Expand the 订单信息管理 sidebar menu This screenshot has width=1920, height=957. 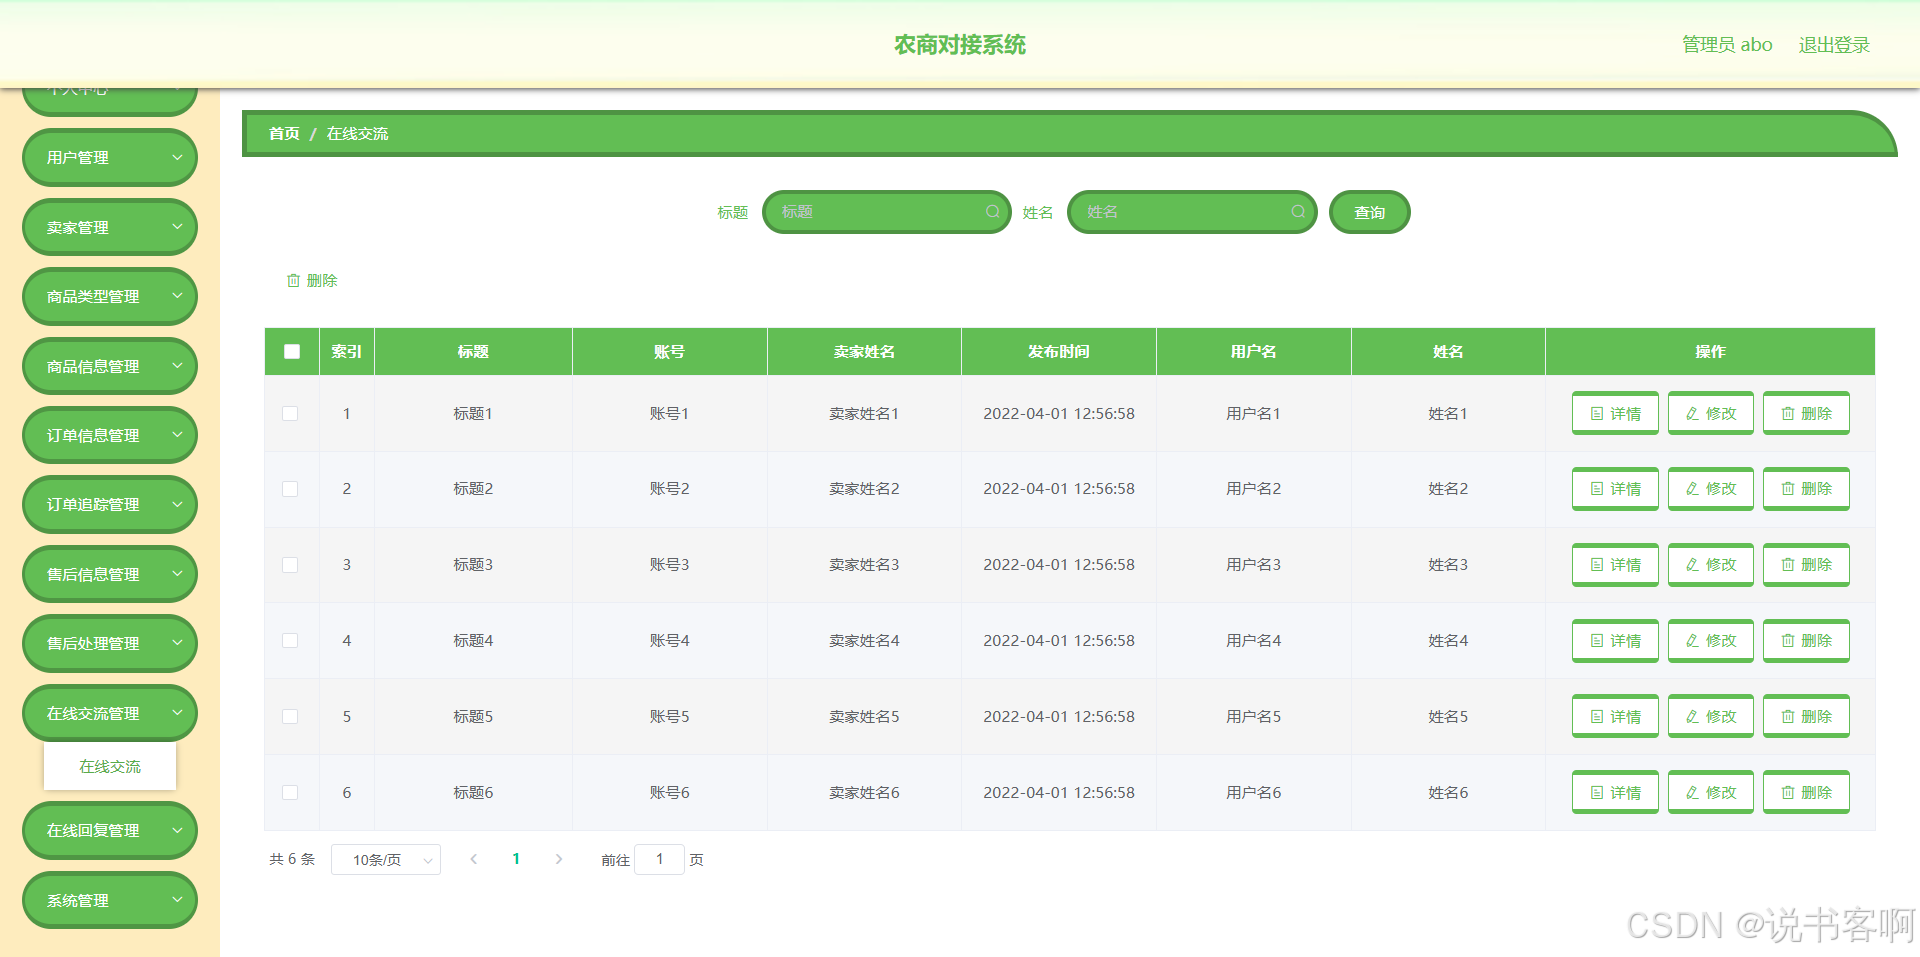pos(110,435)
